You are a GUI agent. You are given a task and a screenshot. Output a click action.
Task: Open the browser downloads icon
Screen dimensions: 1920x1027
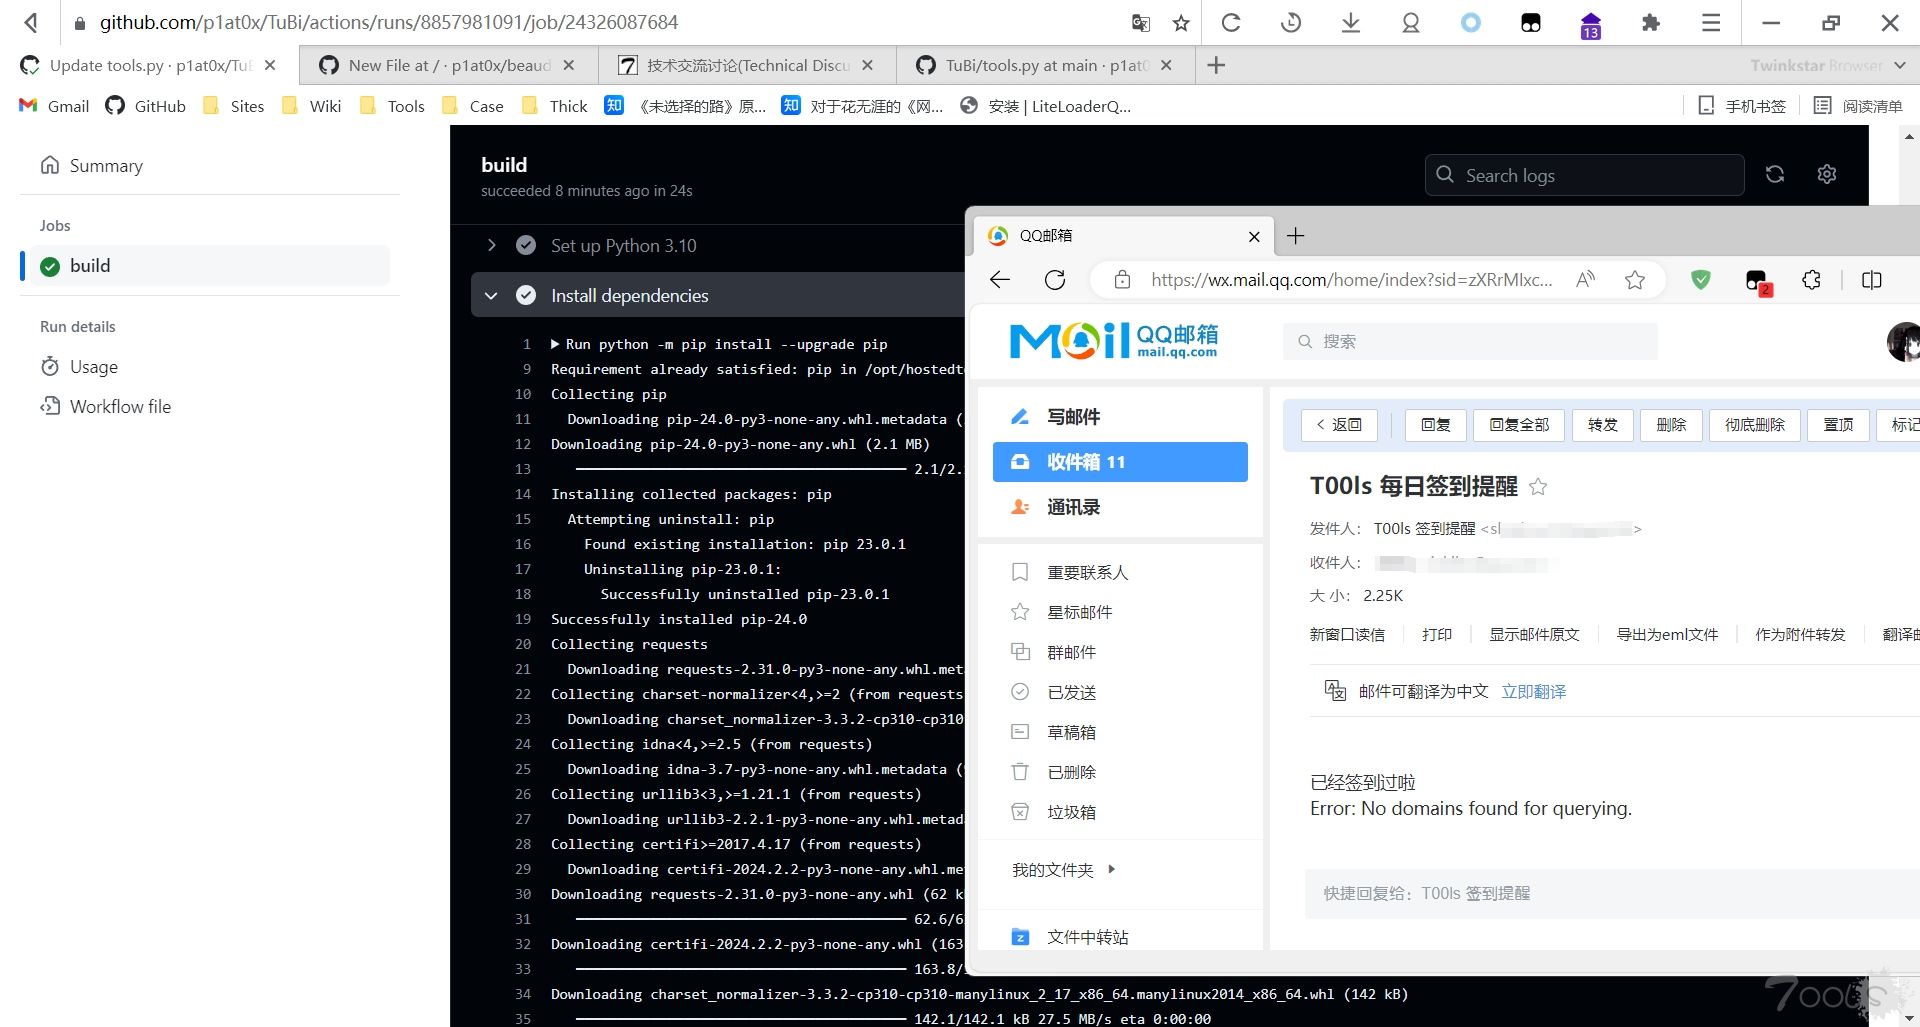click(x=1351, y=22)
